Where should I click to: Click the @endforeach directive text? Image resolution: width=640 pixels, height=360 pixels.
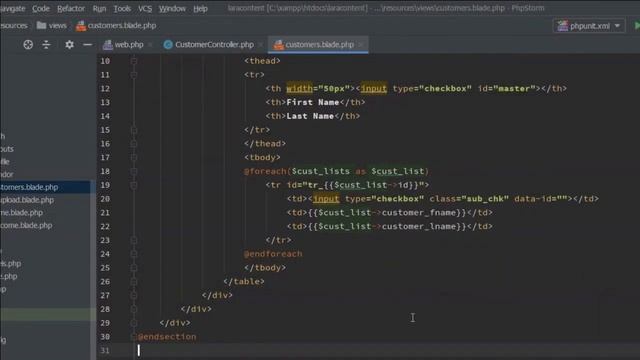(273, 254)
